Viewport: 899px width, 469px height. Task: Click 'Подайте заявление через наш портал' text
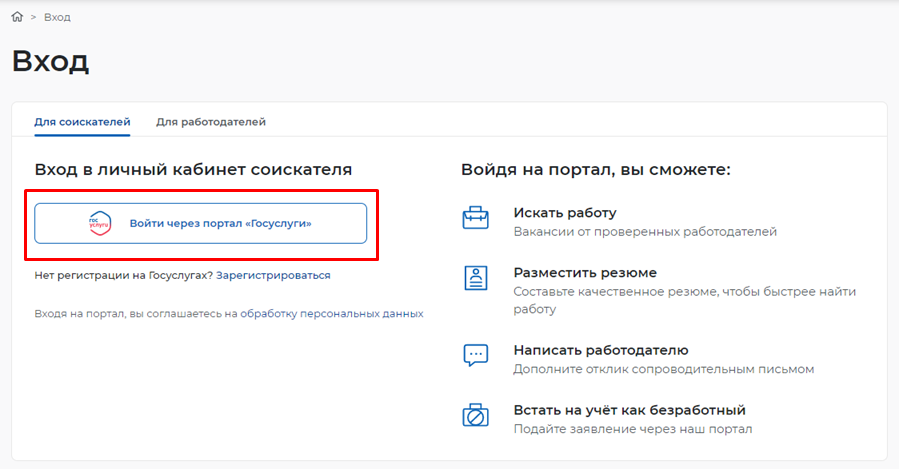(633, 429)
